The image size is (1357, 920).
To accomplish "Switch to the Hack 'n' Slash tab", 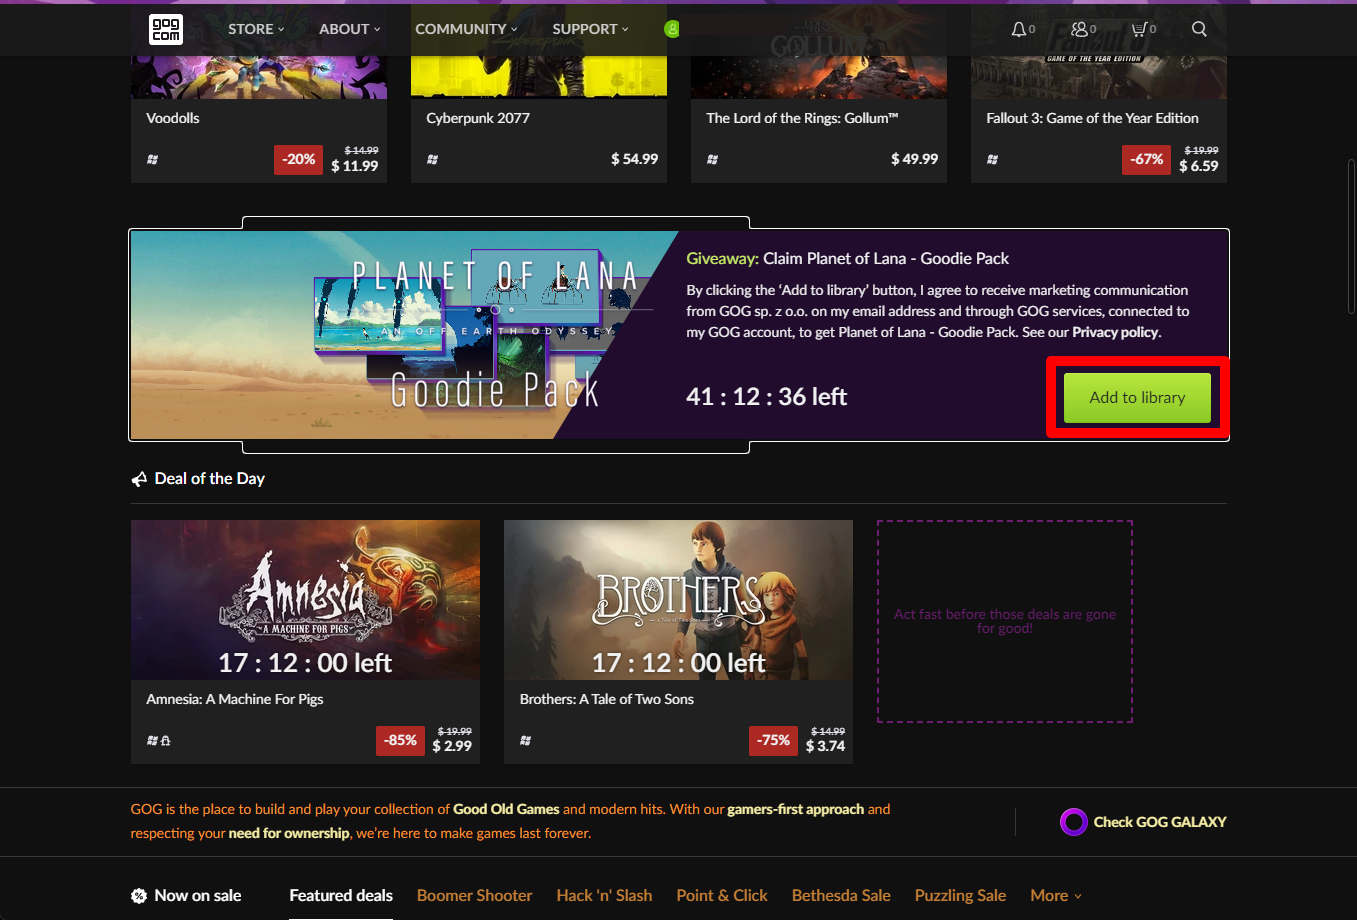I will click(604, 896).
